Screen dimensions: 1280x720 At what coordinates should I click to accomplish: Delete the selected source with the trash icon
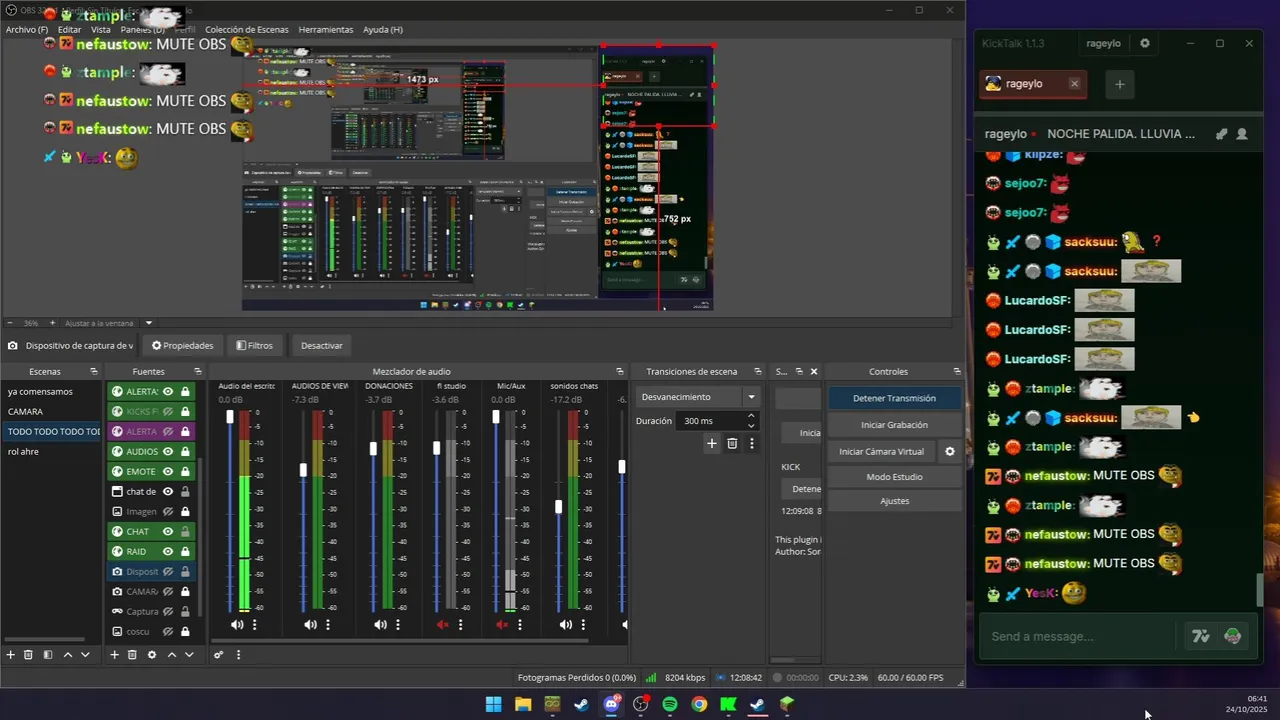(132, 655)
